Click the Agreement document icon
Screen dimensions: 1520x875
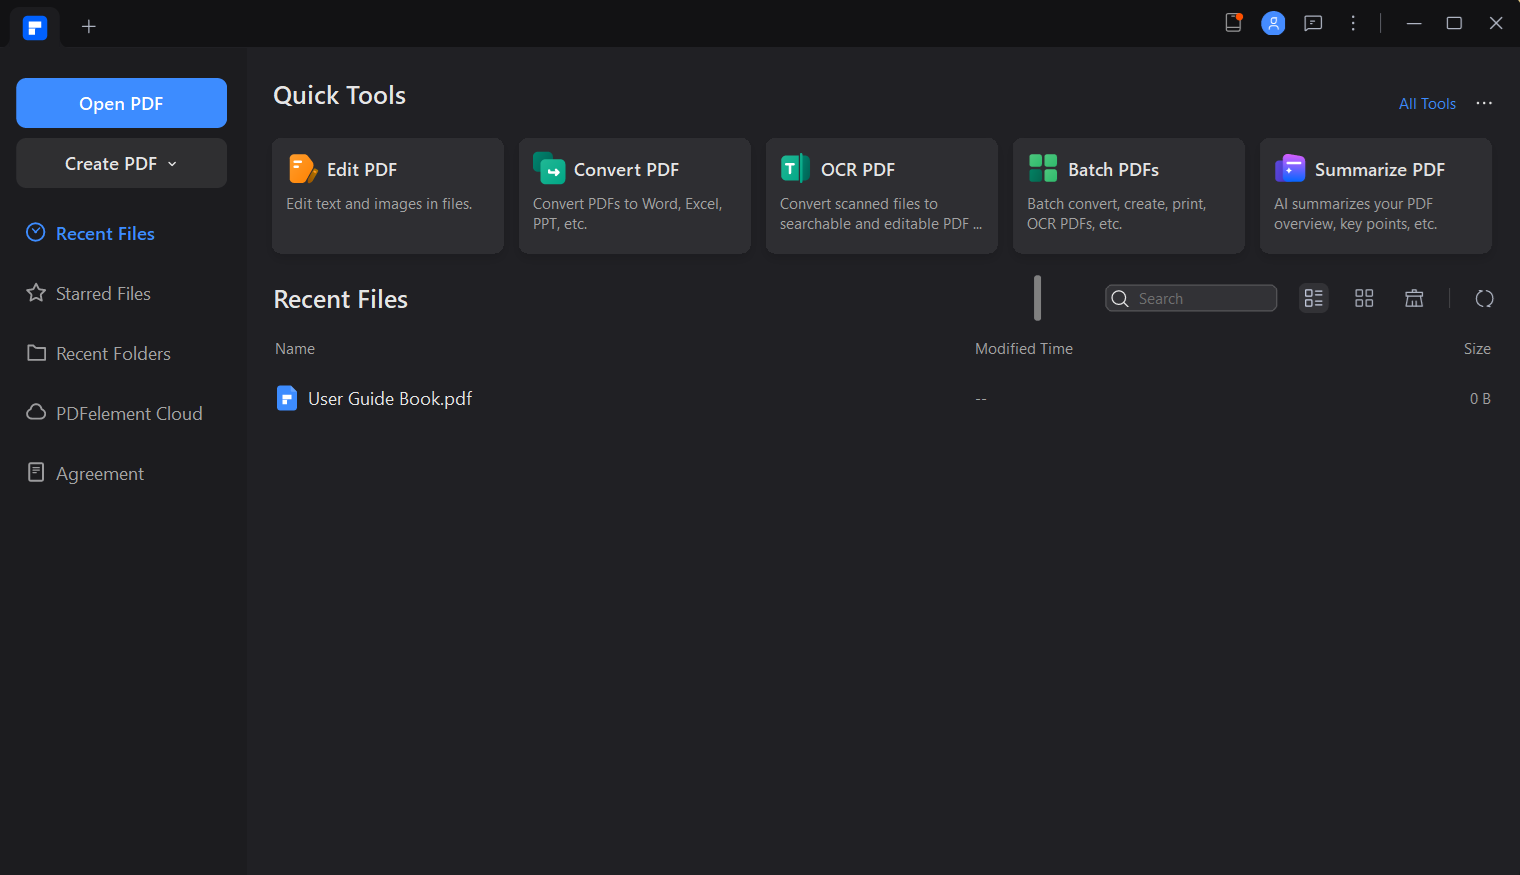pyautogui.click(x=36, y=472)
